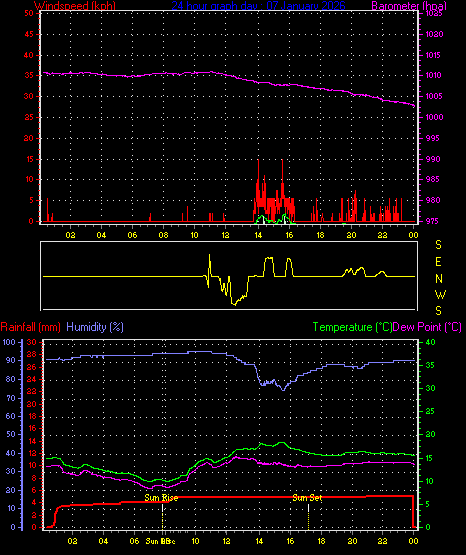Screen dimensions: 466x555
Task: Click the '04' hour label under the rainfall graph
Action: [x=103, y=541]
